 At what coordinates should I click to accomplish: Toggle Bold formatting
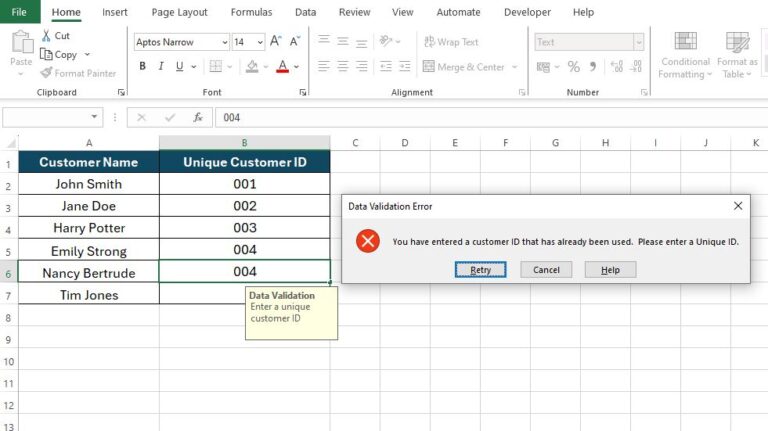point(143,67)
